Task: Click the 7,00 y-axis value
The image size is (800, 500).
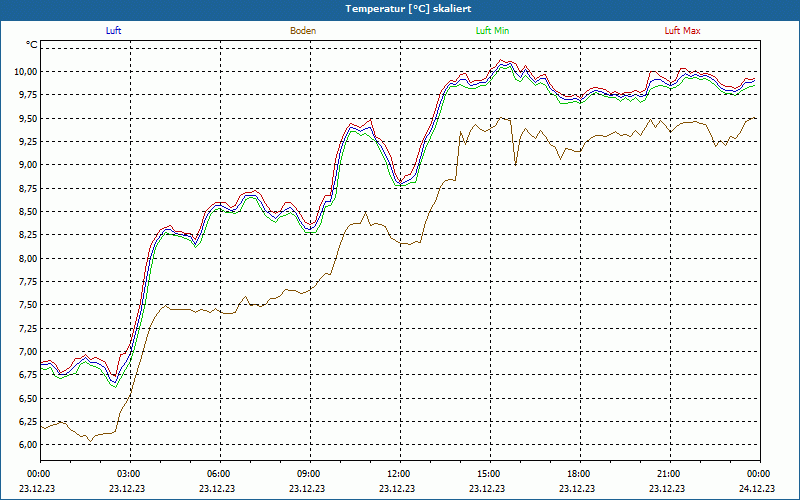Action: 27,352
